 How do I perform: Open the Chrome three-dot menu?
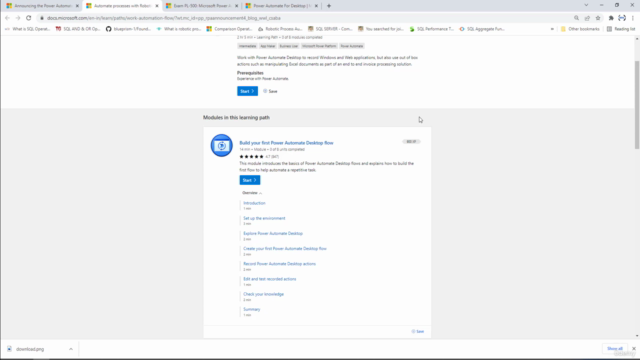(633, 18)
